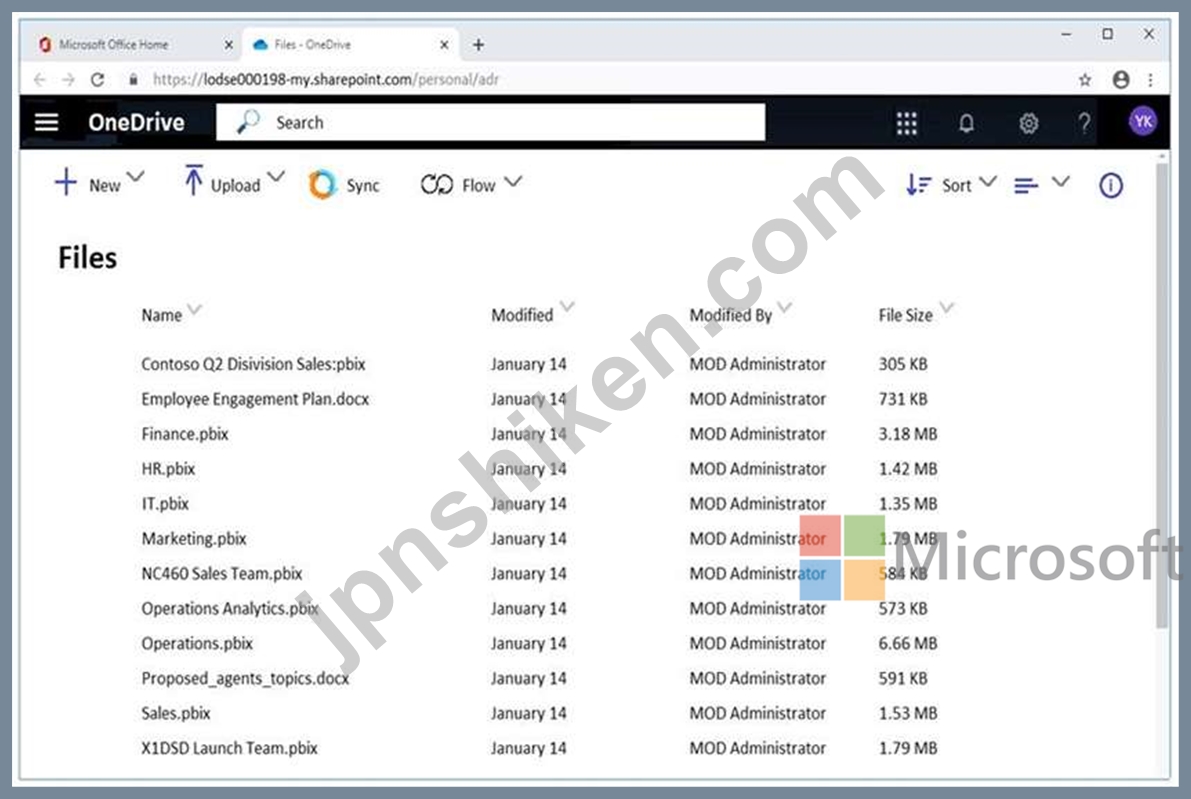Image resolution: width=1191 pixels, height=799 pixels.
Task: Open the browser profile icon
Action: pyautogui.click(x=1120, y=80)
